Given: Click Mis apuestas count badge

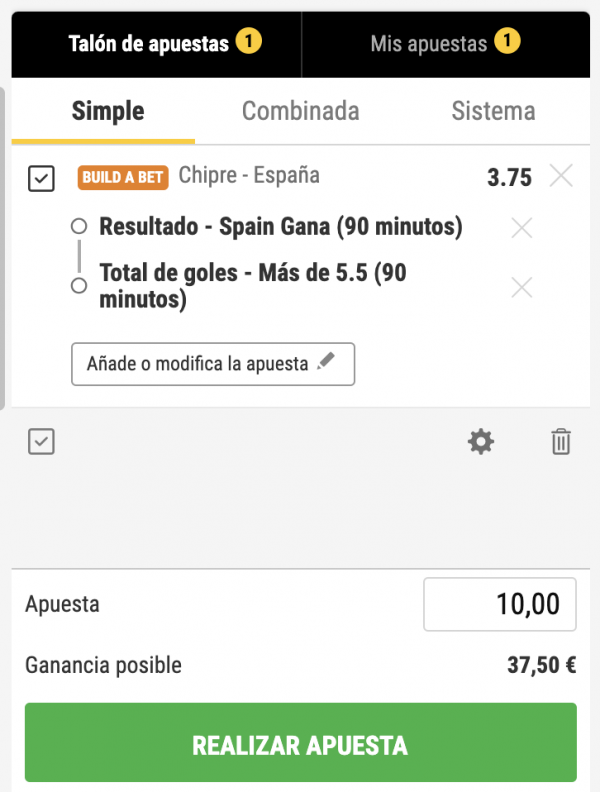Looking at the screenshot, I should tap(508, 43).
